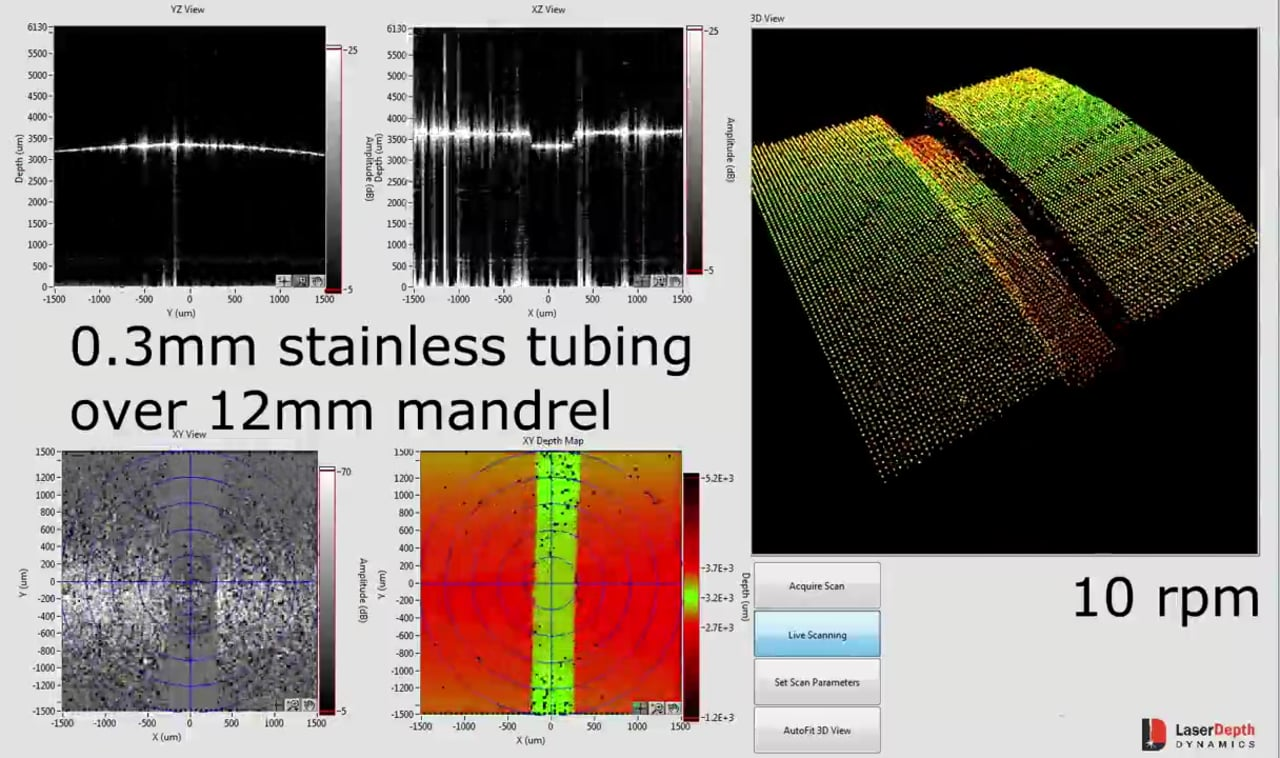Select the cursor crosshair tool in YZ View
The width and height of the screenshot is (1280, 758).
(x=284, y=281)
